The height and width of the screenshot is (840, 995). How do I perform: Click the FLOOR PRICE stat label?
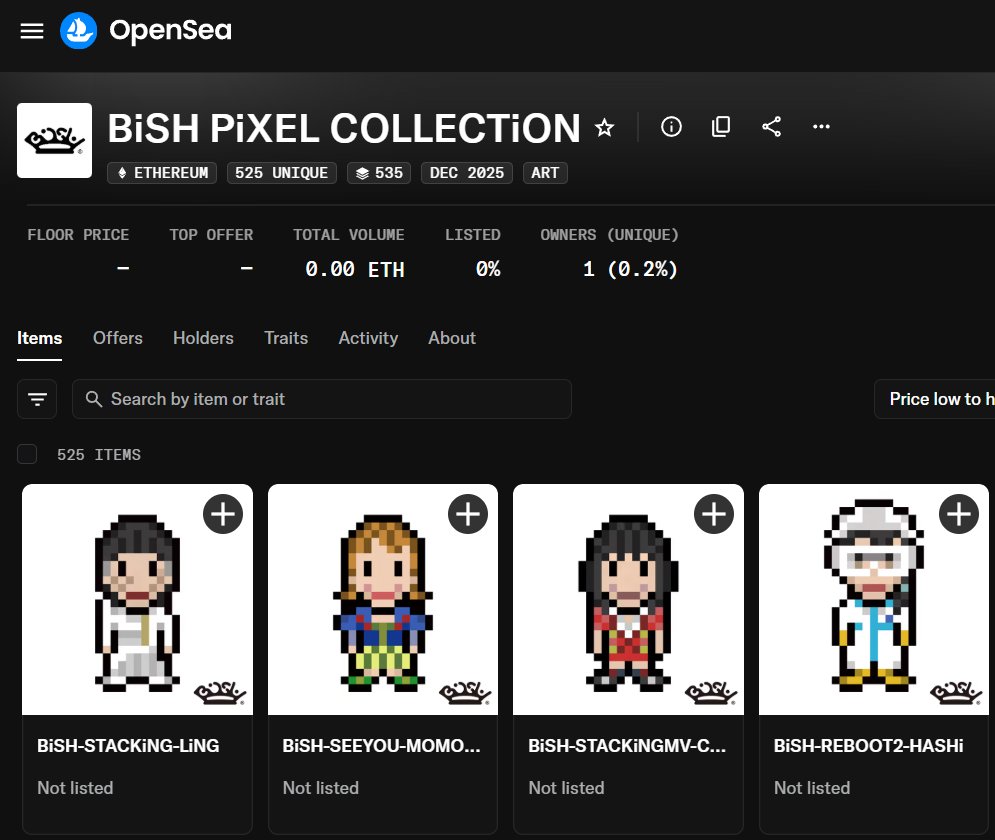click(78, 235)
